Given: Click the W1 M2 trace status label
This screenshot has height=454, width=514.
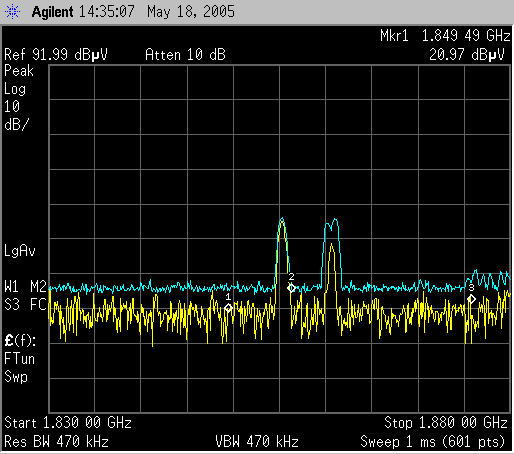Looking at the screenshot, I should pos(25,286).
